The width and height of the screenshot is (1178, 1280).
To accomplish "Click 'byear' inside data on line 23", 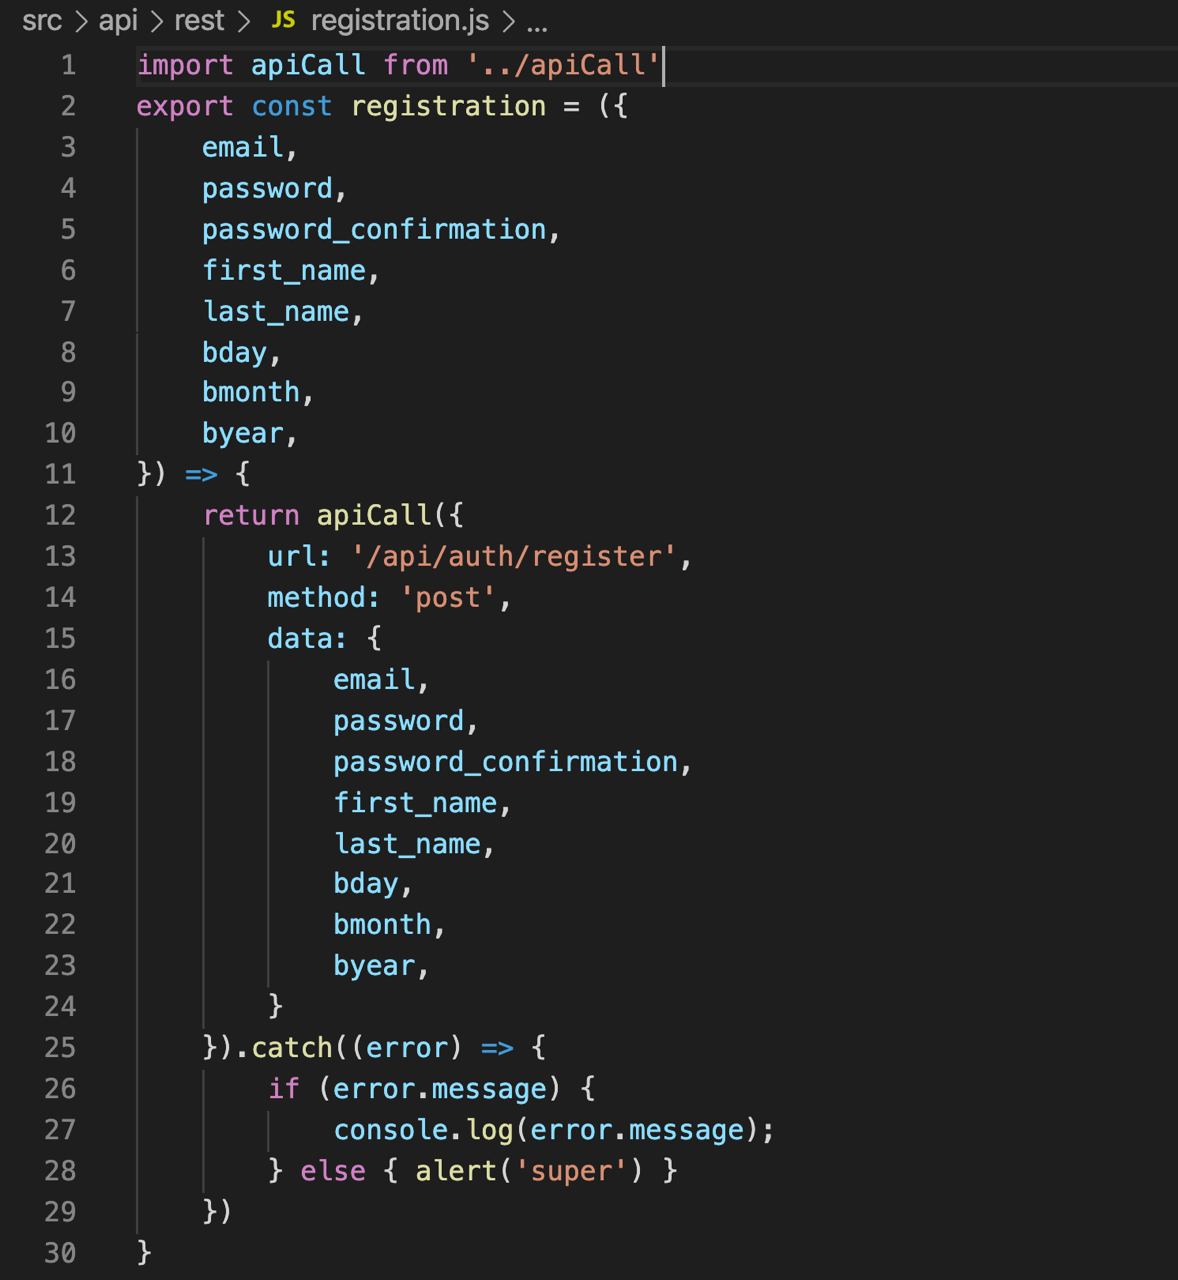I will [x=374, y=965].
